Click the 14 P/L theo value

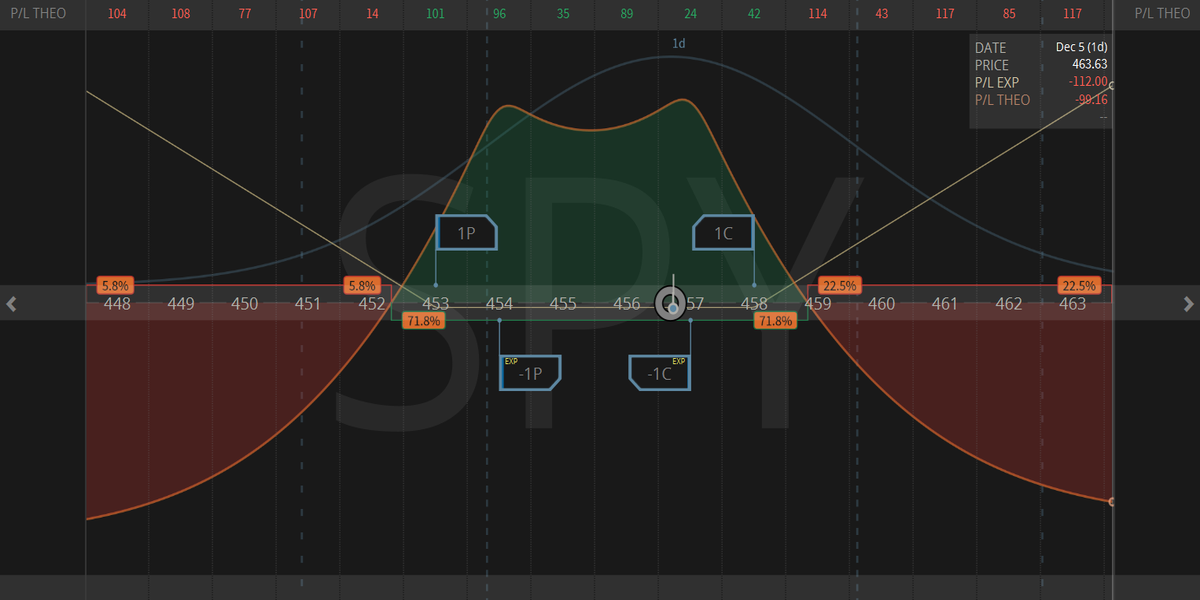(372, 15)
